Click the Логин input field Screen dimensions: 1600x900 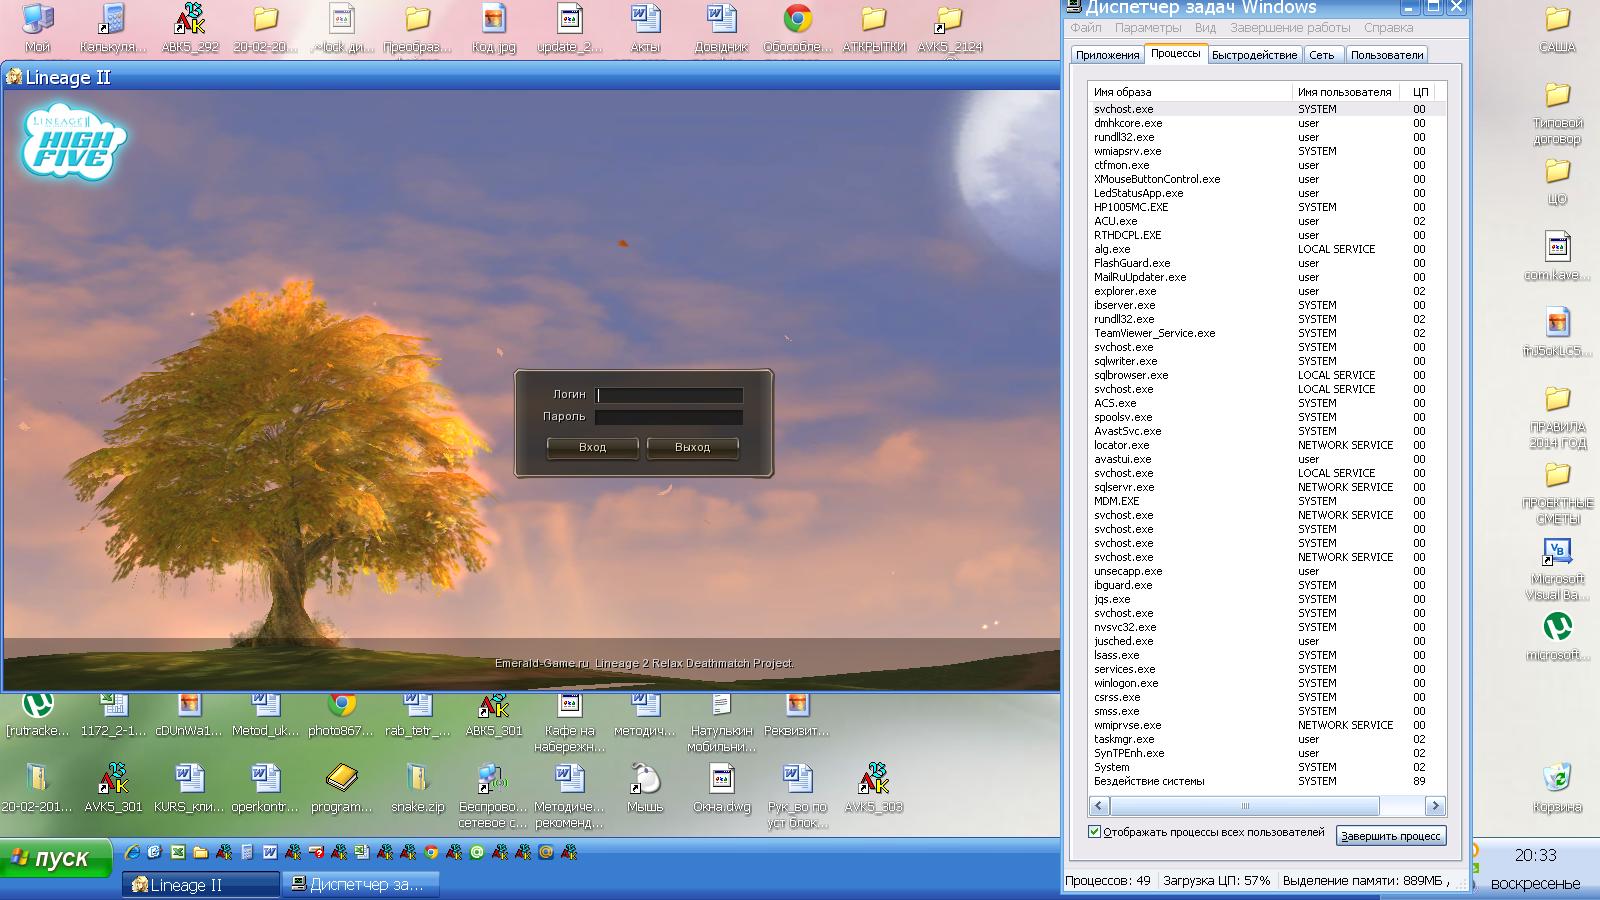point(669,395)
